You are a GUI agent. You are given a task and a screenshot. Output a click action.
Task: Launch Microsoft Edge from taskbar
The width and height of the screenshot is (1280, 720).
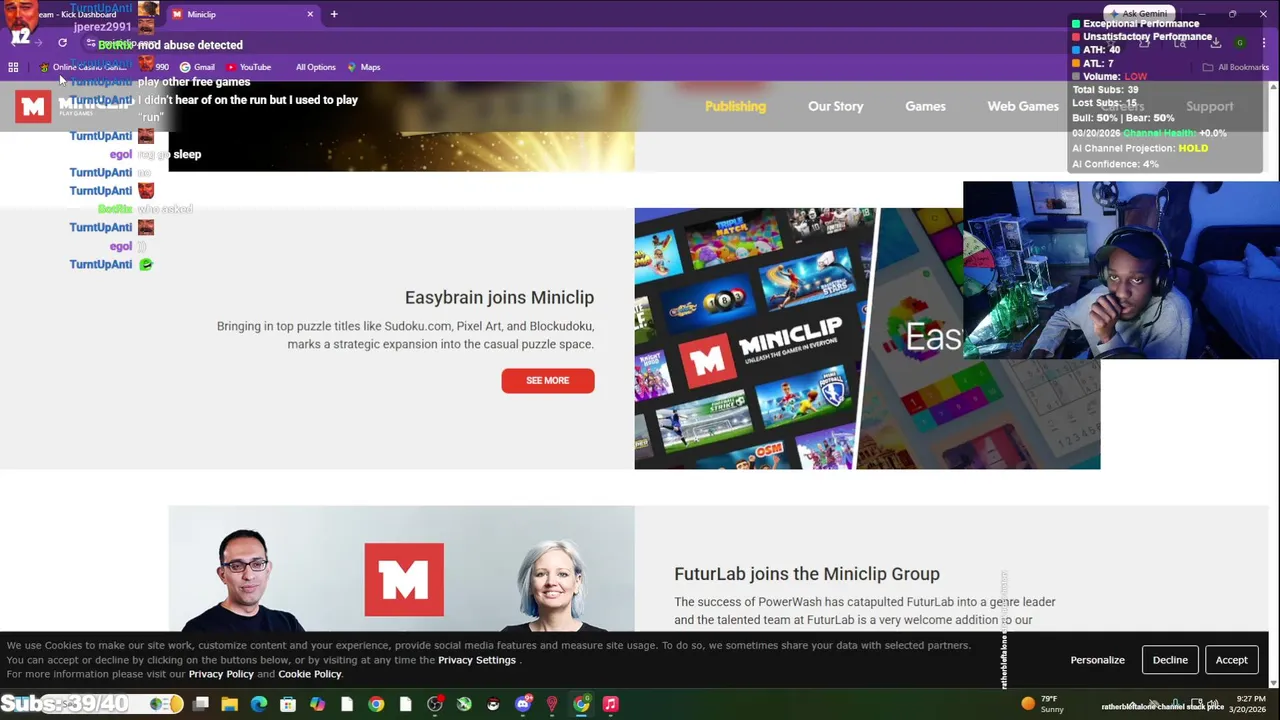(259, 704)
